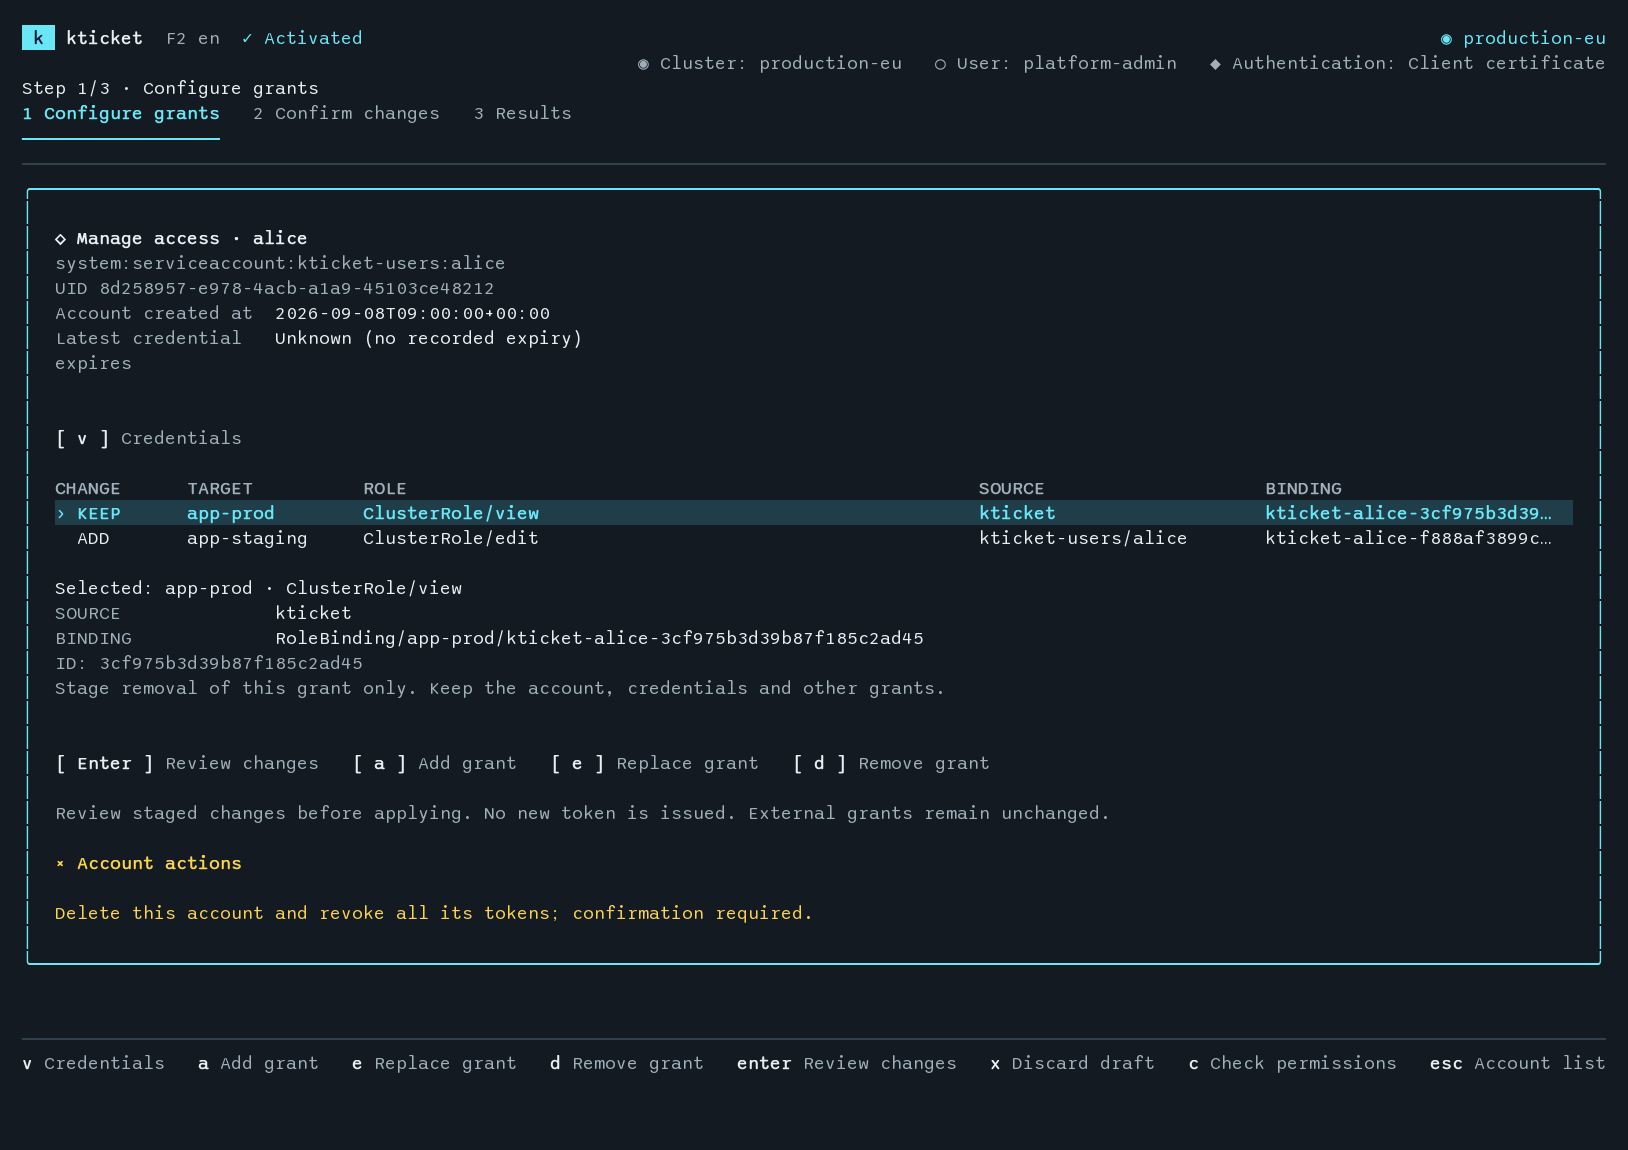Viewport: 1628px width, 1150px height.
Task: Discard the draft from the bottom bar
Action: click(x=1072, y=1063)
